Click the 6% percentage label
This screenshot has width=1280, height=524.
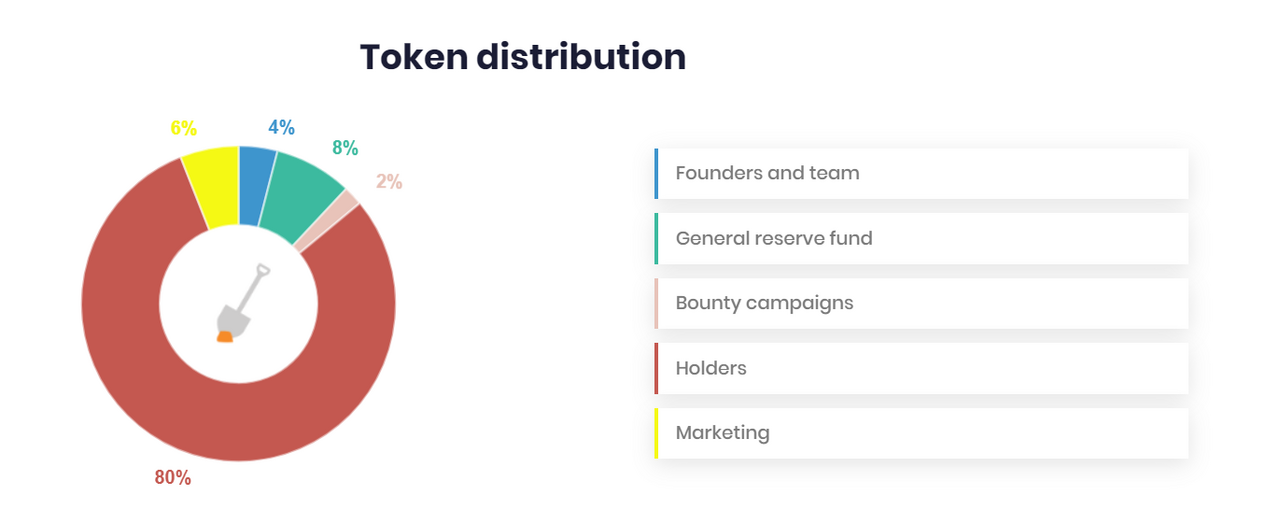coord(183,129)
